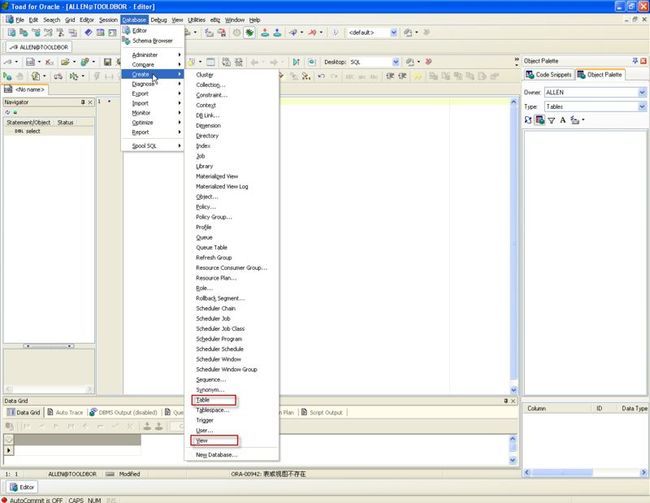Viewport: 650px width, 503px height.
Task: Click the Data Grid panel pin icon
Action: 506,401
